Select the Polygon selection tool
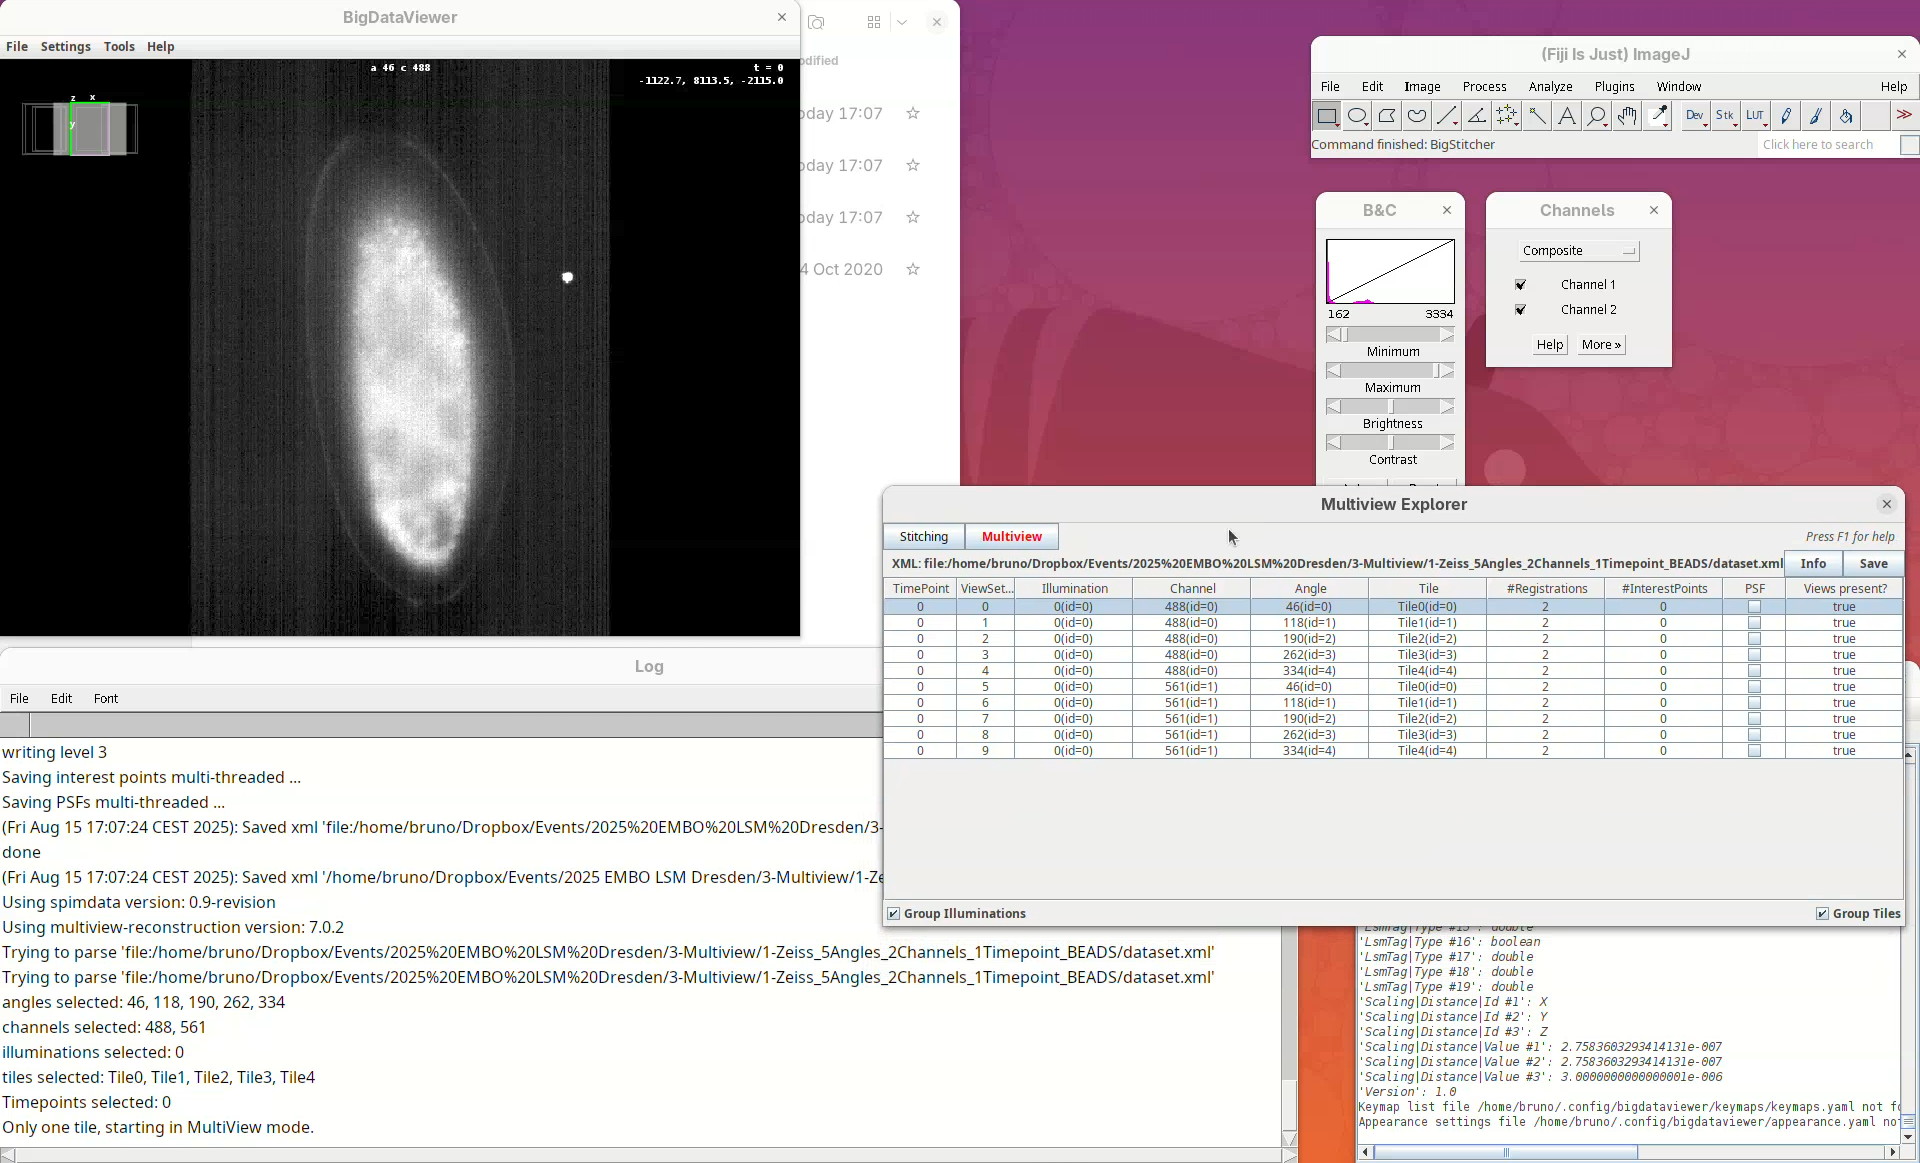 [x=1387, y=116]
